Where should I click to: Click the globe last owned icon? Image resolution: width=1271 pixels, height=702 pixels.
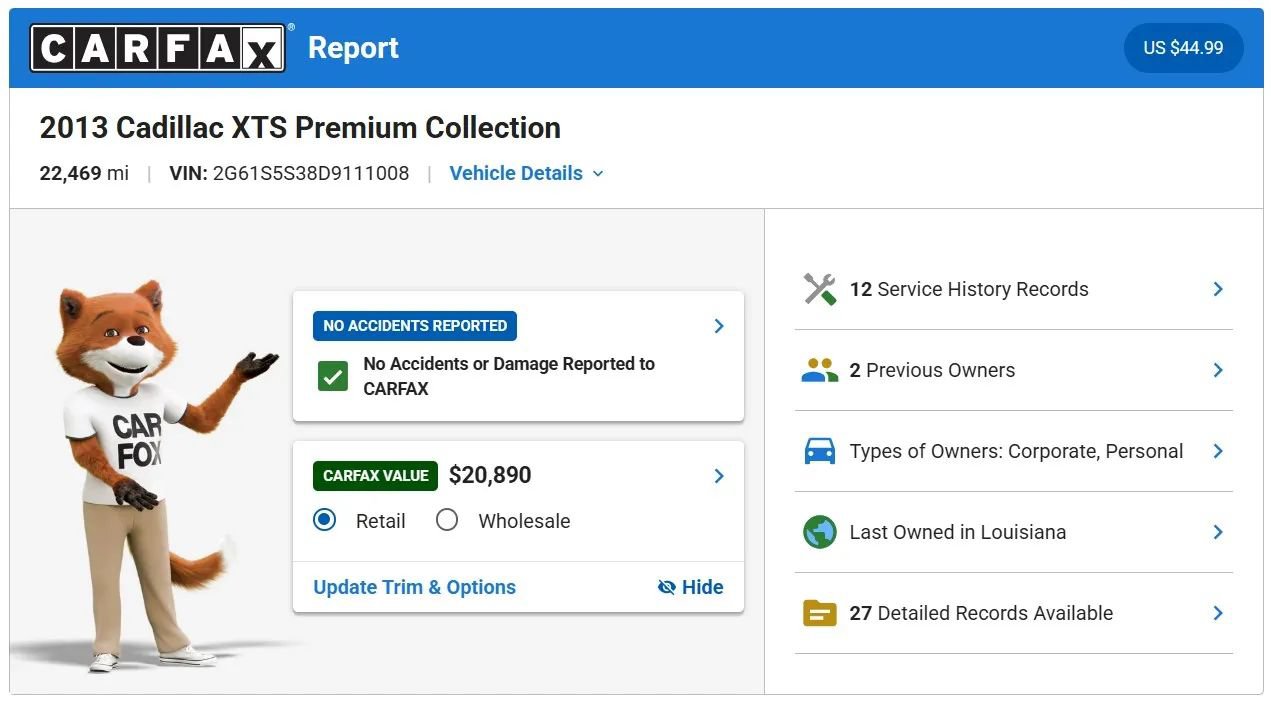tap(820, 532)
